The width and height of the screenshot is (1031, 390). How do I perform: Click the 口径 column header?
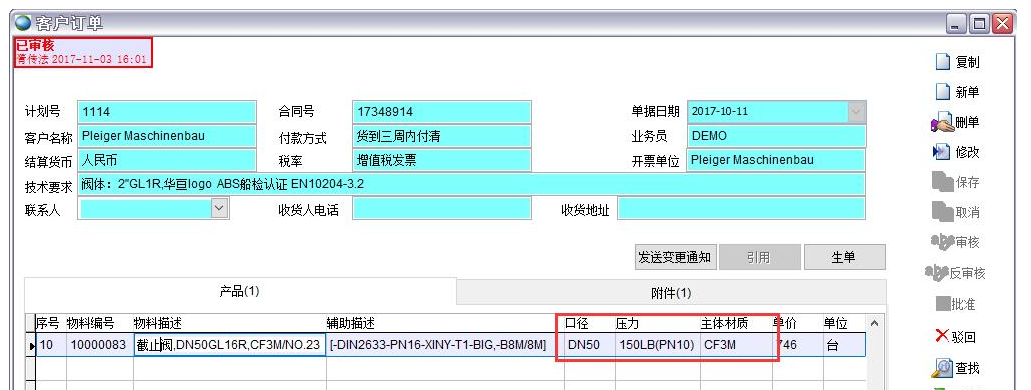(x=590, y=324)
